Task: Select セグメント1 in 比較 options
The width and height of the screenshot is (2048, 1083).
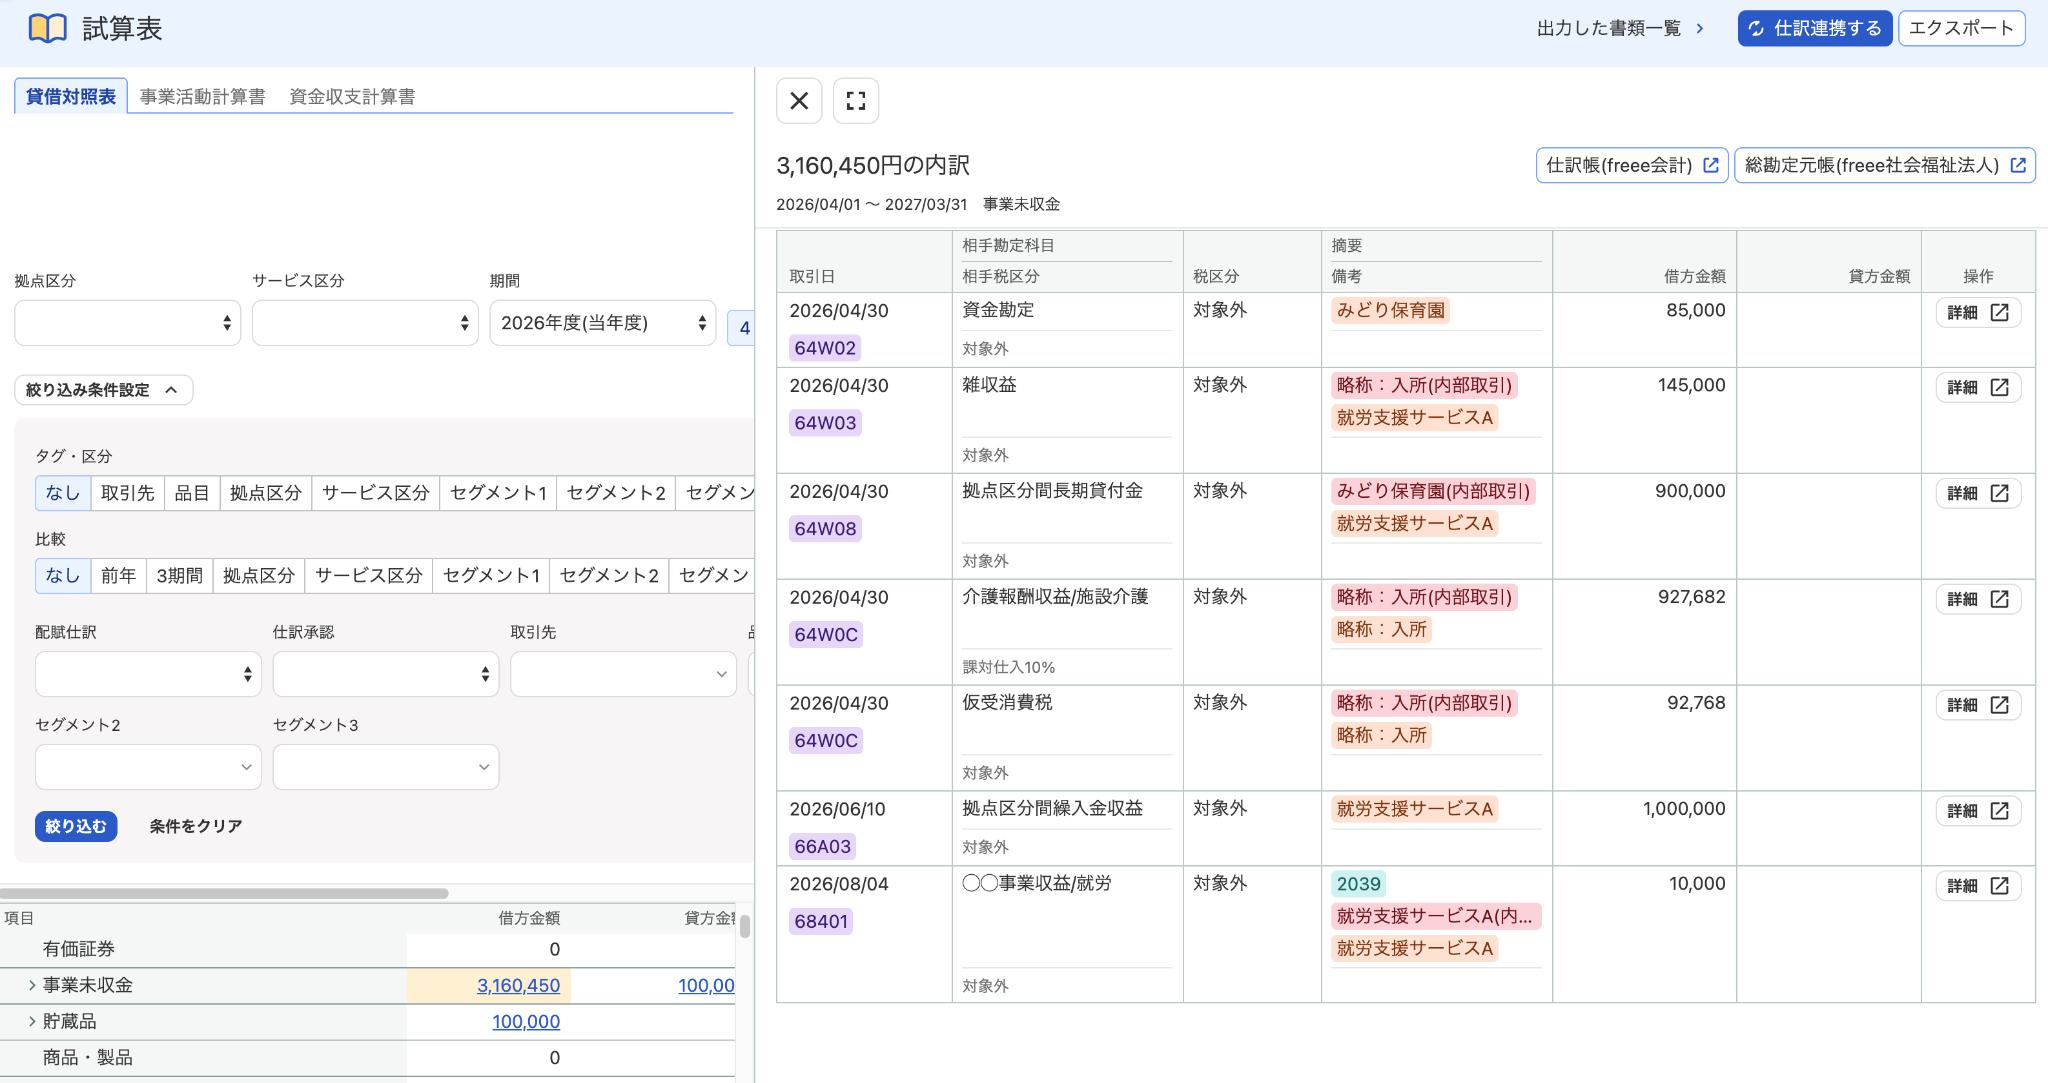Action: tap(491, 575)
